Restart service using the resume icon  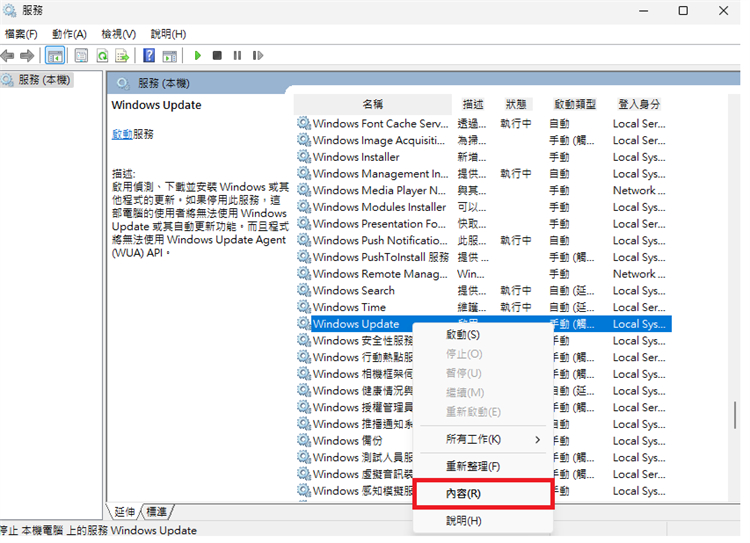[x=258, y=56]
